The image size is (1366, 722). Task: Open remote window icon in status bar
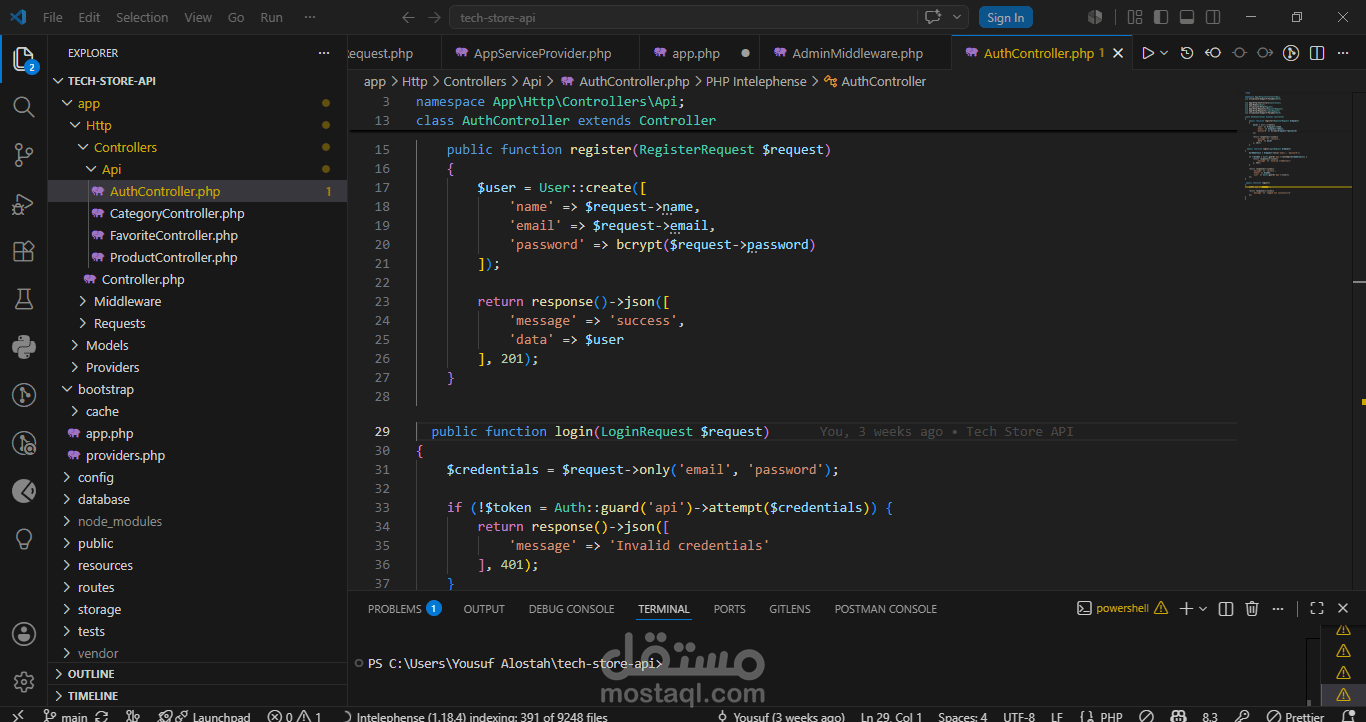(18, 716)
